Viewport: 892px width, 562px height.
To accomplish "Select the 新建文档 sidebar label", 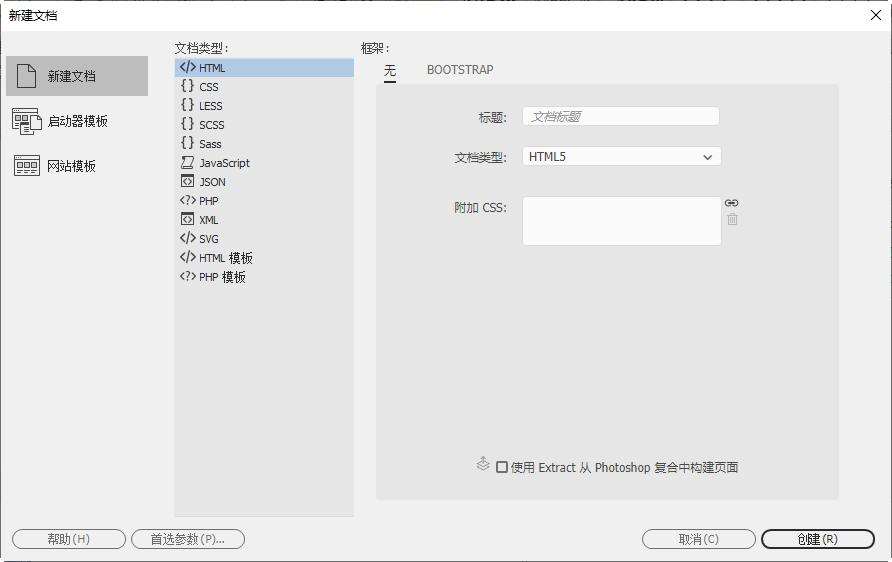I will point(72,76).
